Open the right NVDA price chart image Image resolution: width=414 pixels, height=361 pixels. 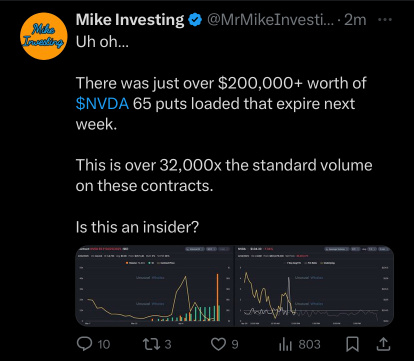tap(315, 286)
